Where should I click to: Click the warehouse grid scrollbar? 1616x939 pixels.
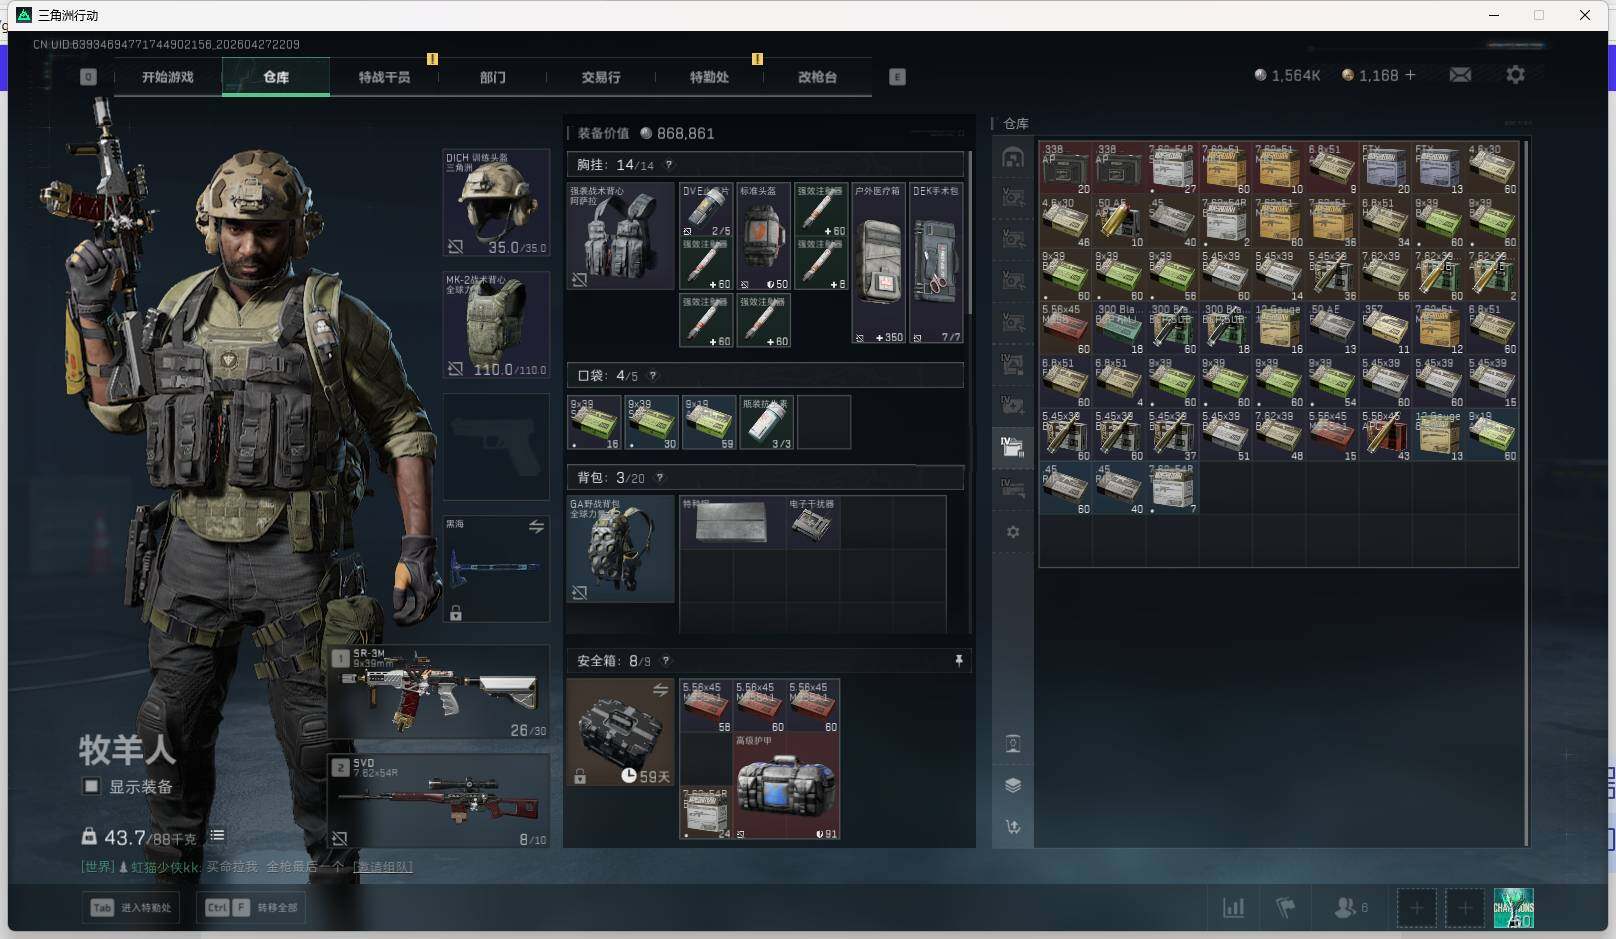[x=1526, y=493]
